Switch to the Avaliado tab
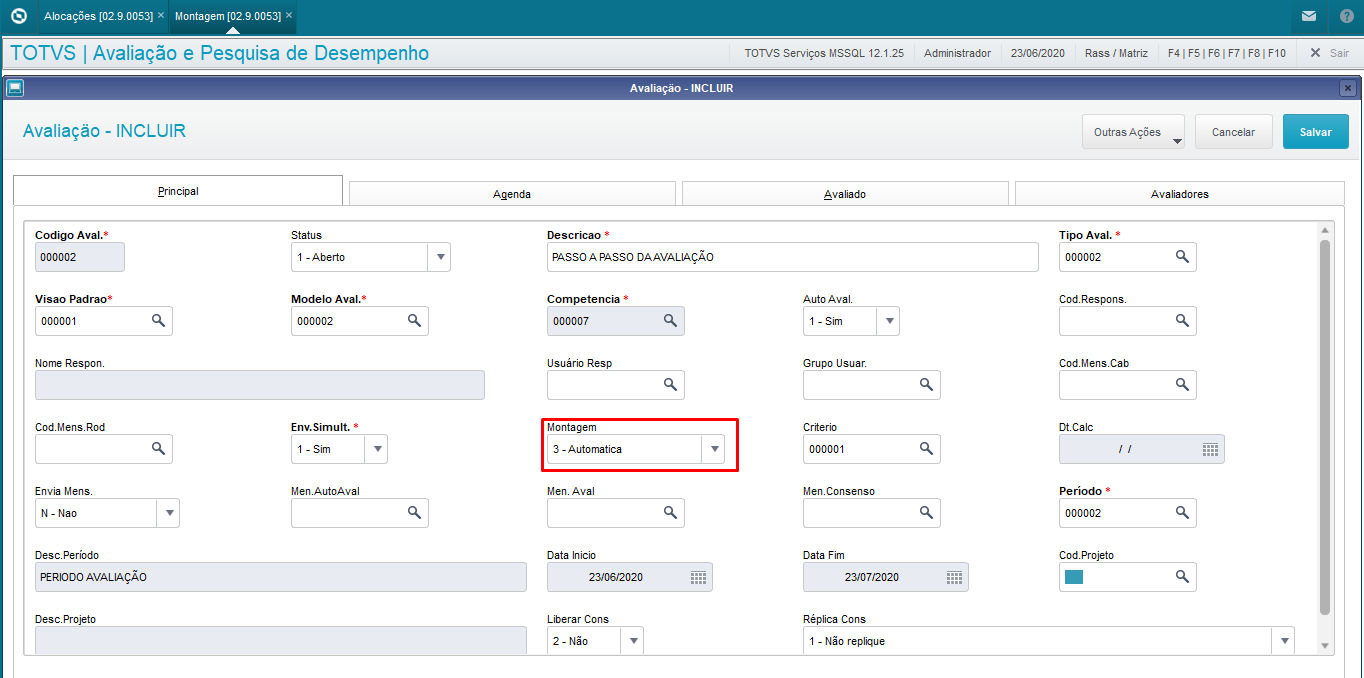This screenshot has height=678, width=1364. click(x=845, y=194)
